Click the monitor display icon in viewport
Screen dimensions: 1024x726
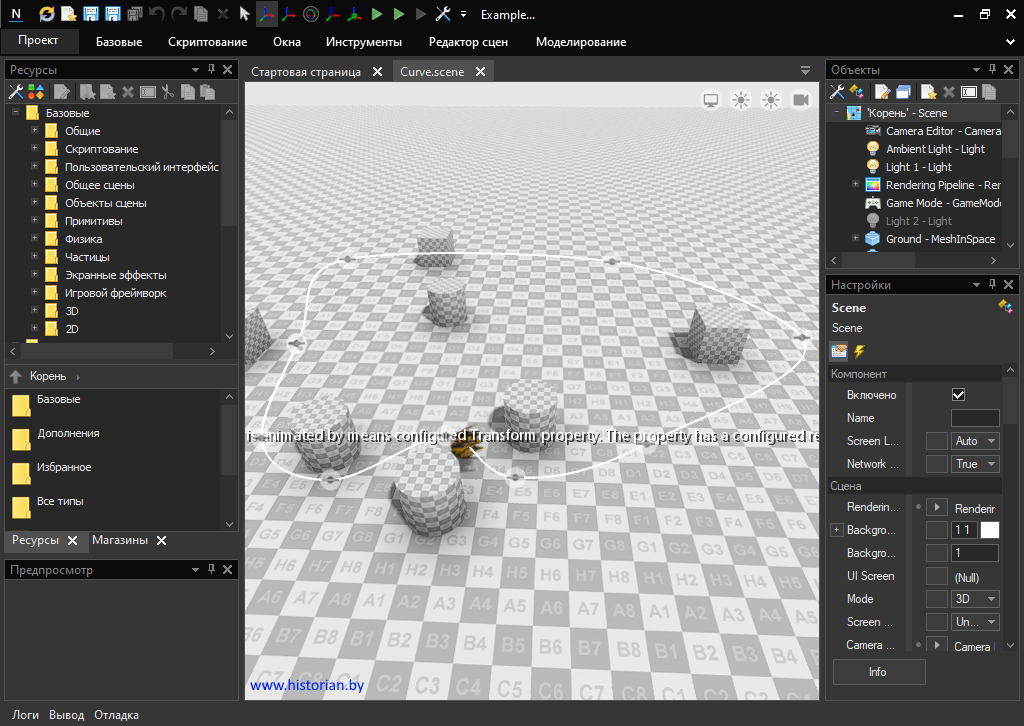(x=711, y=100)
